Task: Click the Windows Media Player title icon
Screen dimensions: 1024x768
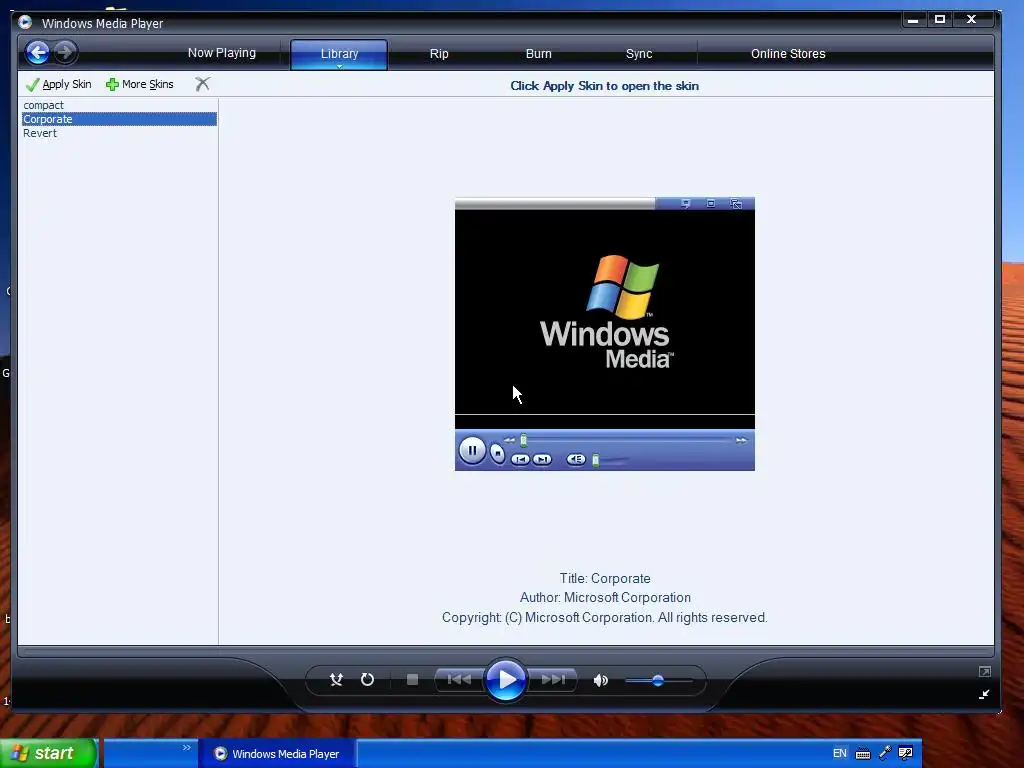Action: pos(25,22)
